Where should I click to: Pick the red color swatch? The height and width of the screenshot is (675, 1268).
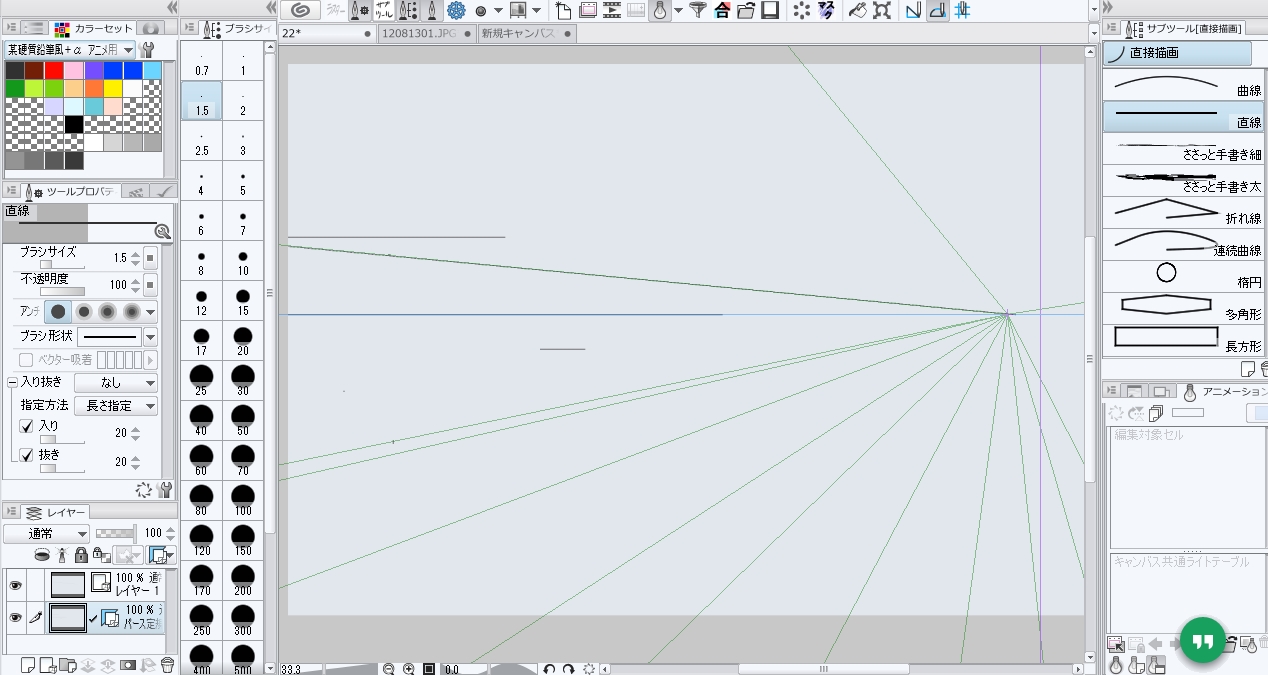pyautogui.click(x=54, y=70)
